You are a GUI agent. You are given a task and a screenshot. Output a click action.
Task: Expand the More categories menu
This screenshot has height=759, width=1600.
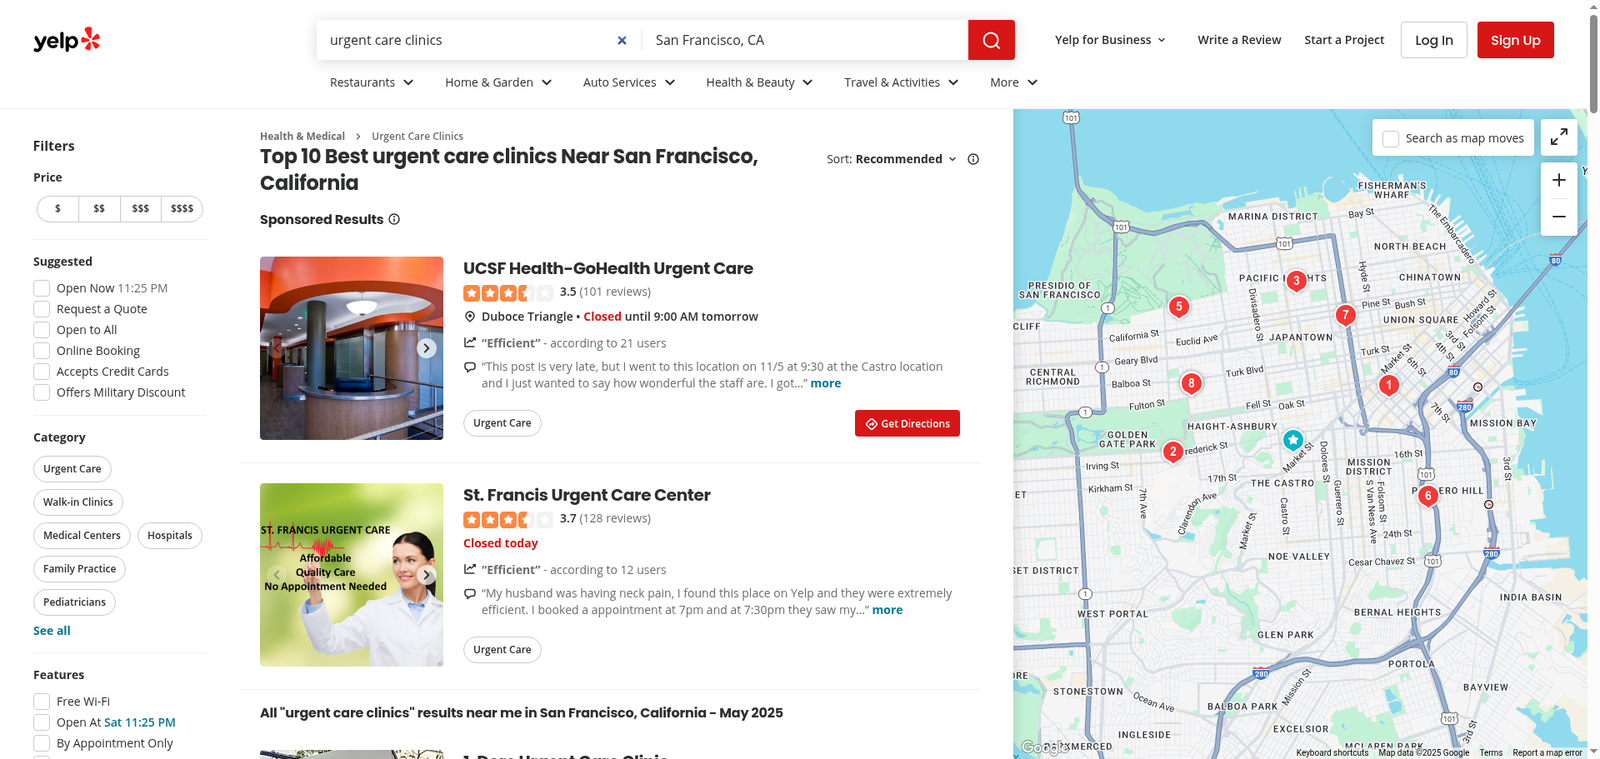1014,82
